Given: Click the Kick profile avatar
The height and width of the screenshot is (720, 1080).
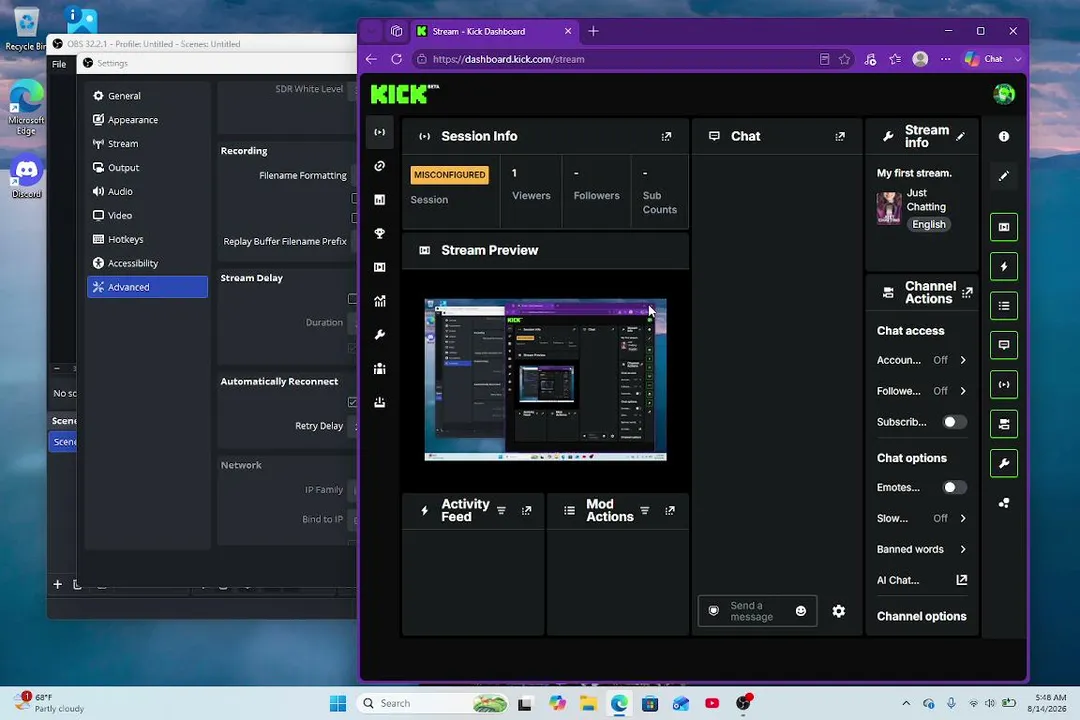Looking at the screenshot, I should [x=1004, y=94].
